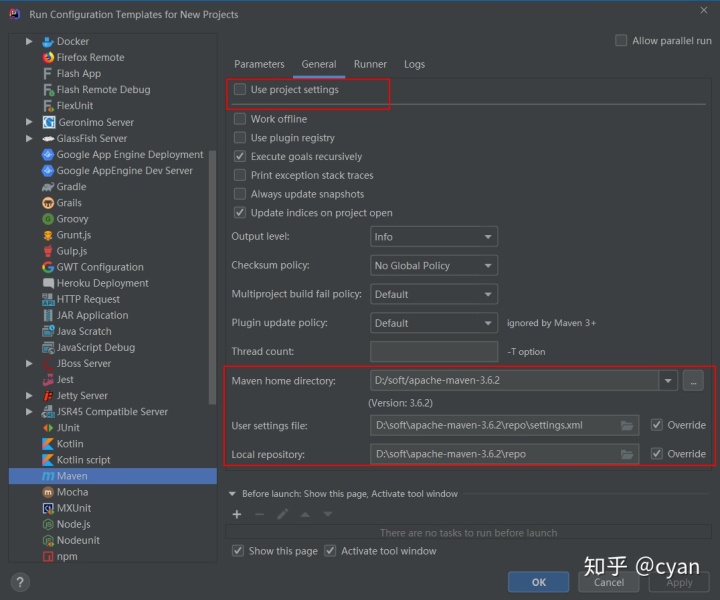Toggle Use plugin registry checkbox
Screen dimensions: 720x600
click(x=240, y=138)
